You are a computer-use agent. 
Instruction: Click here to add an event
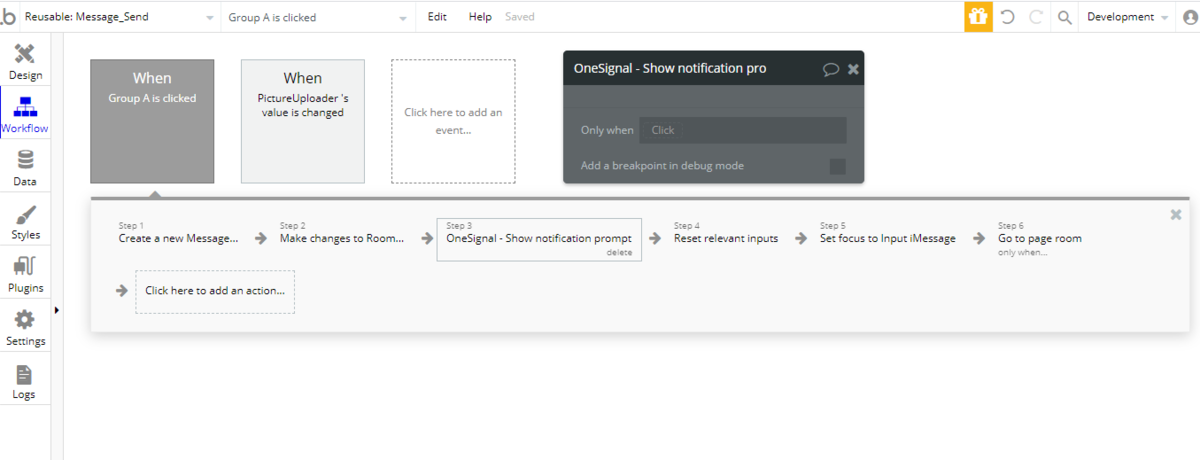click(x=453, y=121)
